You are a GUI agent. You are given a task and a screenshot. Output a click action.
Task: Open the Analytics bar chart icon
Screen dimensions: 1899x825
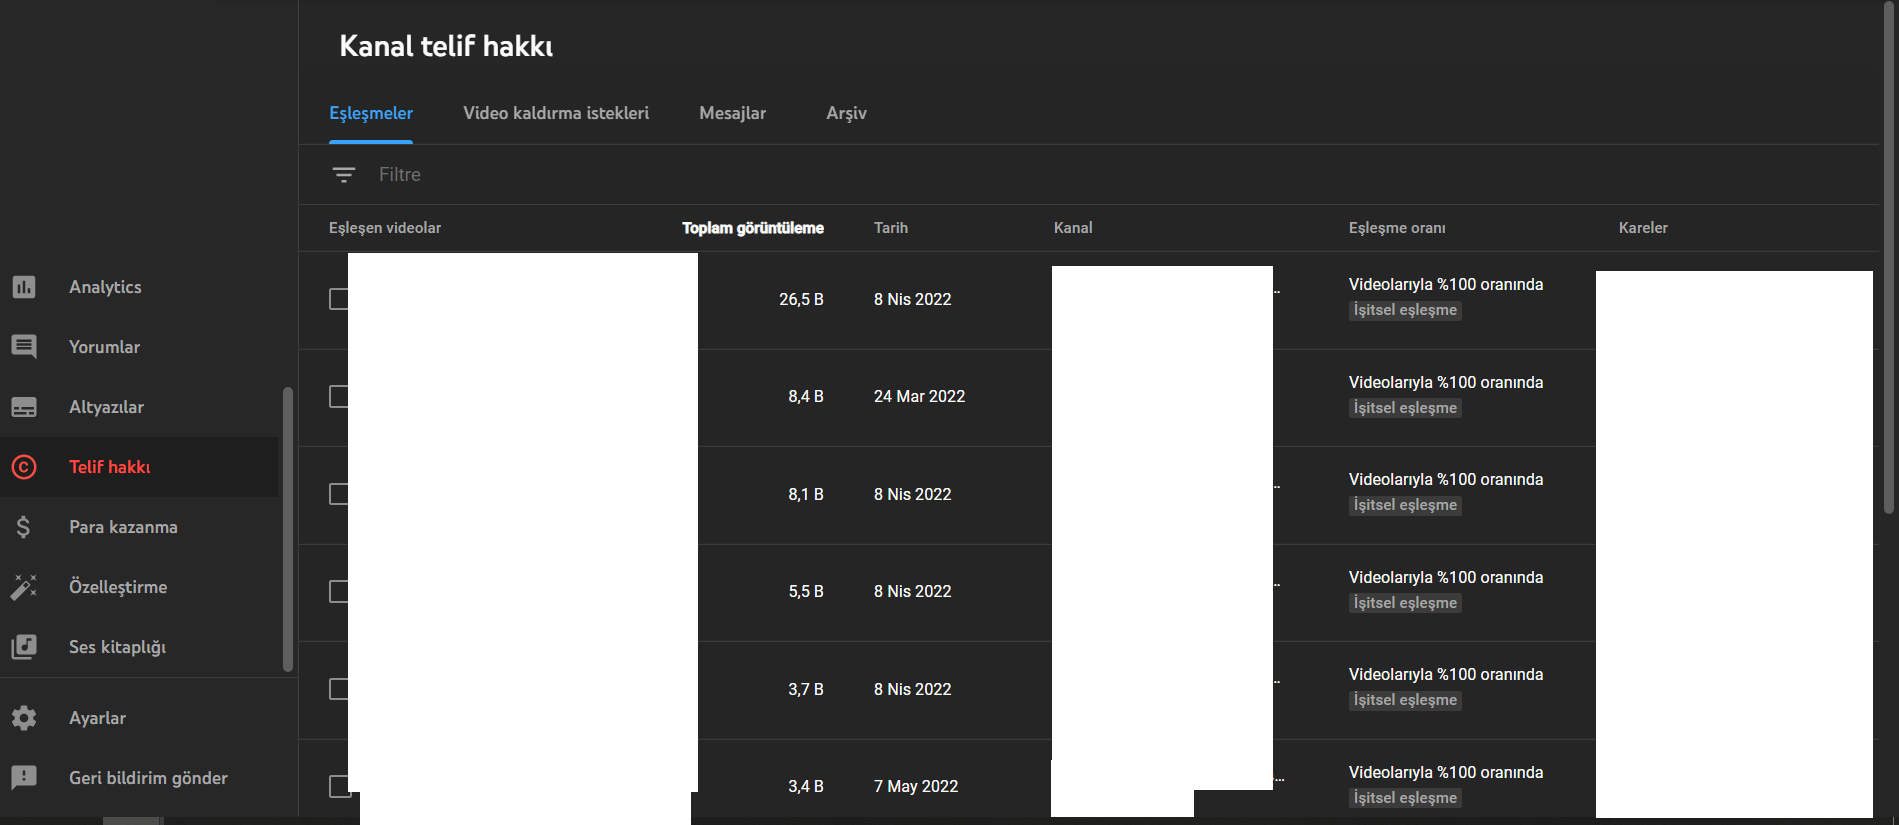(x=24, y=287)
